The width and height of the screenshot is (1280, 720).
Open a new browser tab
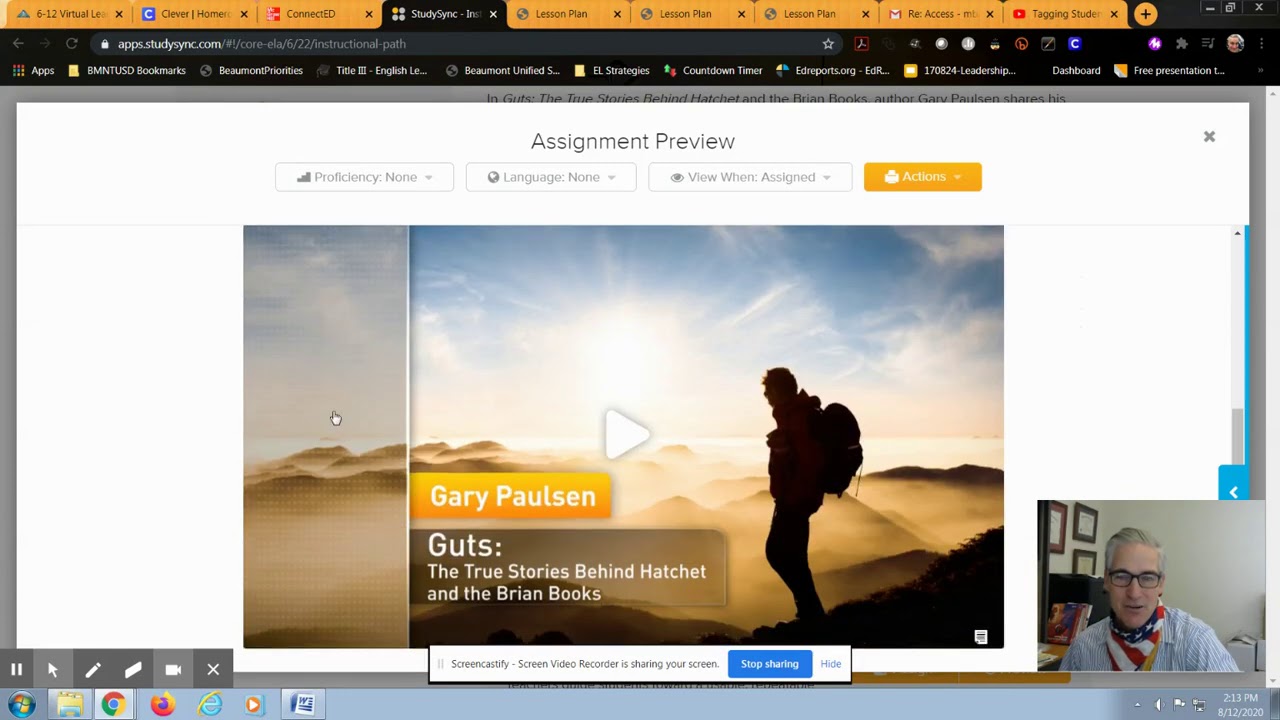(x=1145, y=14)
